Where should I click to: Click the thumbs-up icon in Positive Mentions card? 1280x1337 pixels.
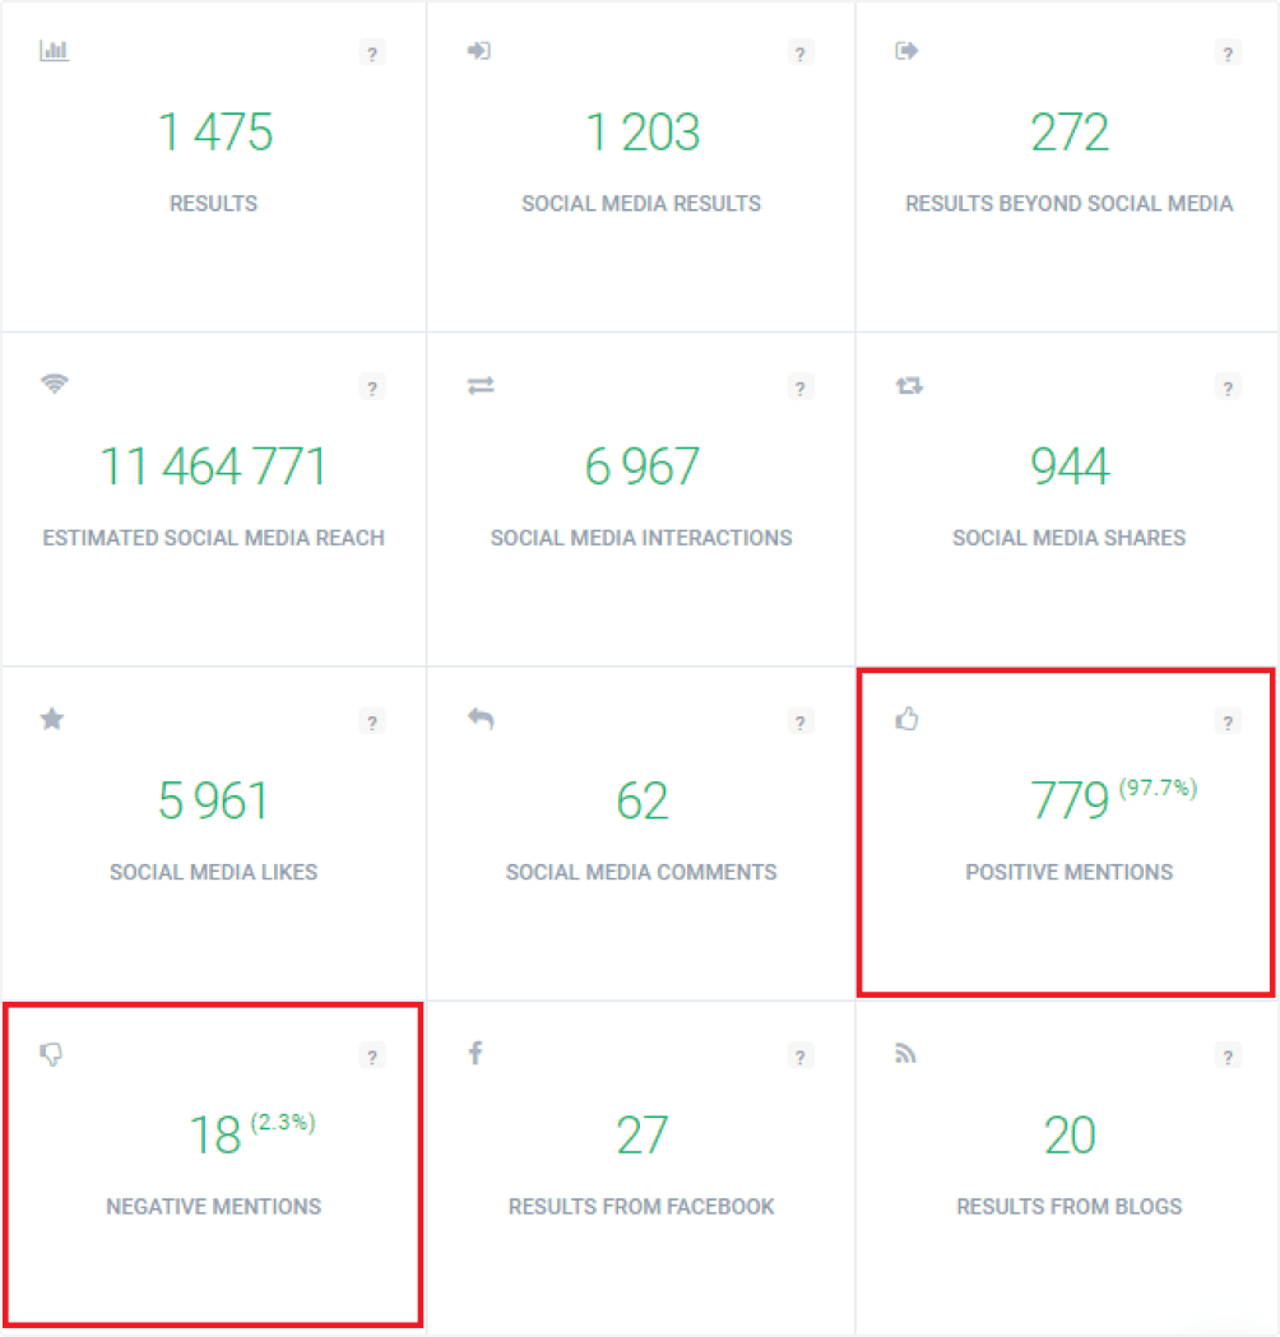pos(907,718)
